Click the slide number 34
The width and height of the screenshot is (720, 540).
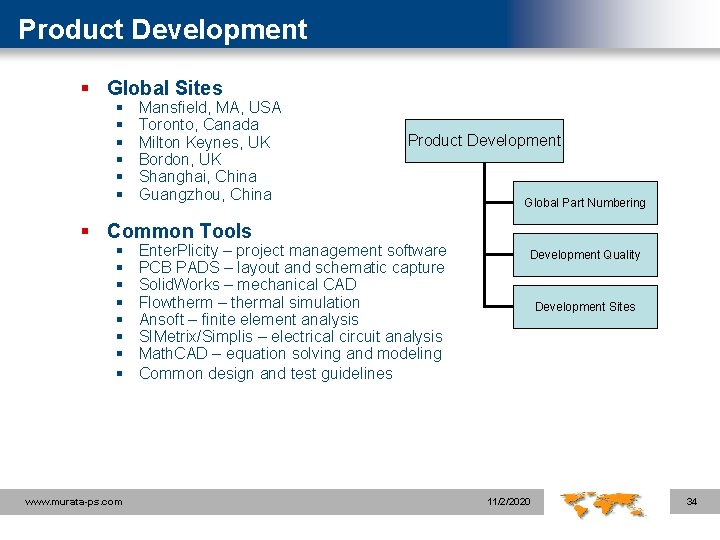(x=692, y=501)
